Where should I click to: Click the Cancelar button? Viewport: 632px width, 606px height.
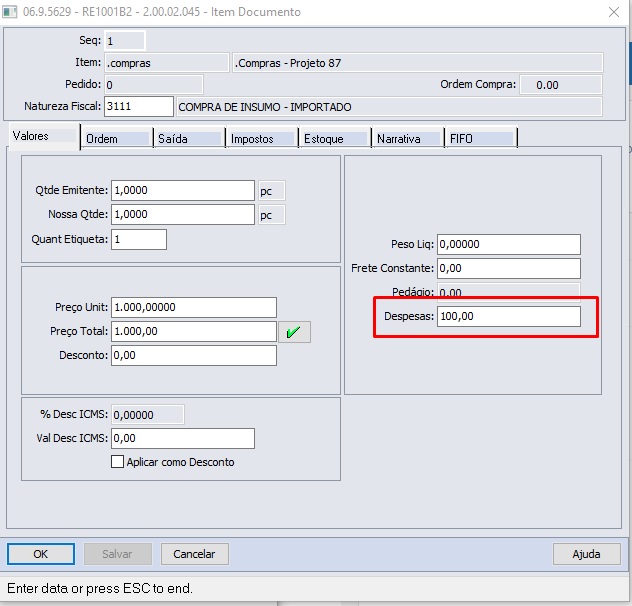(x=195, y=554)
